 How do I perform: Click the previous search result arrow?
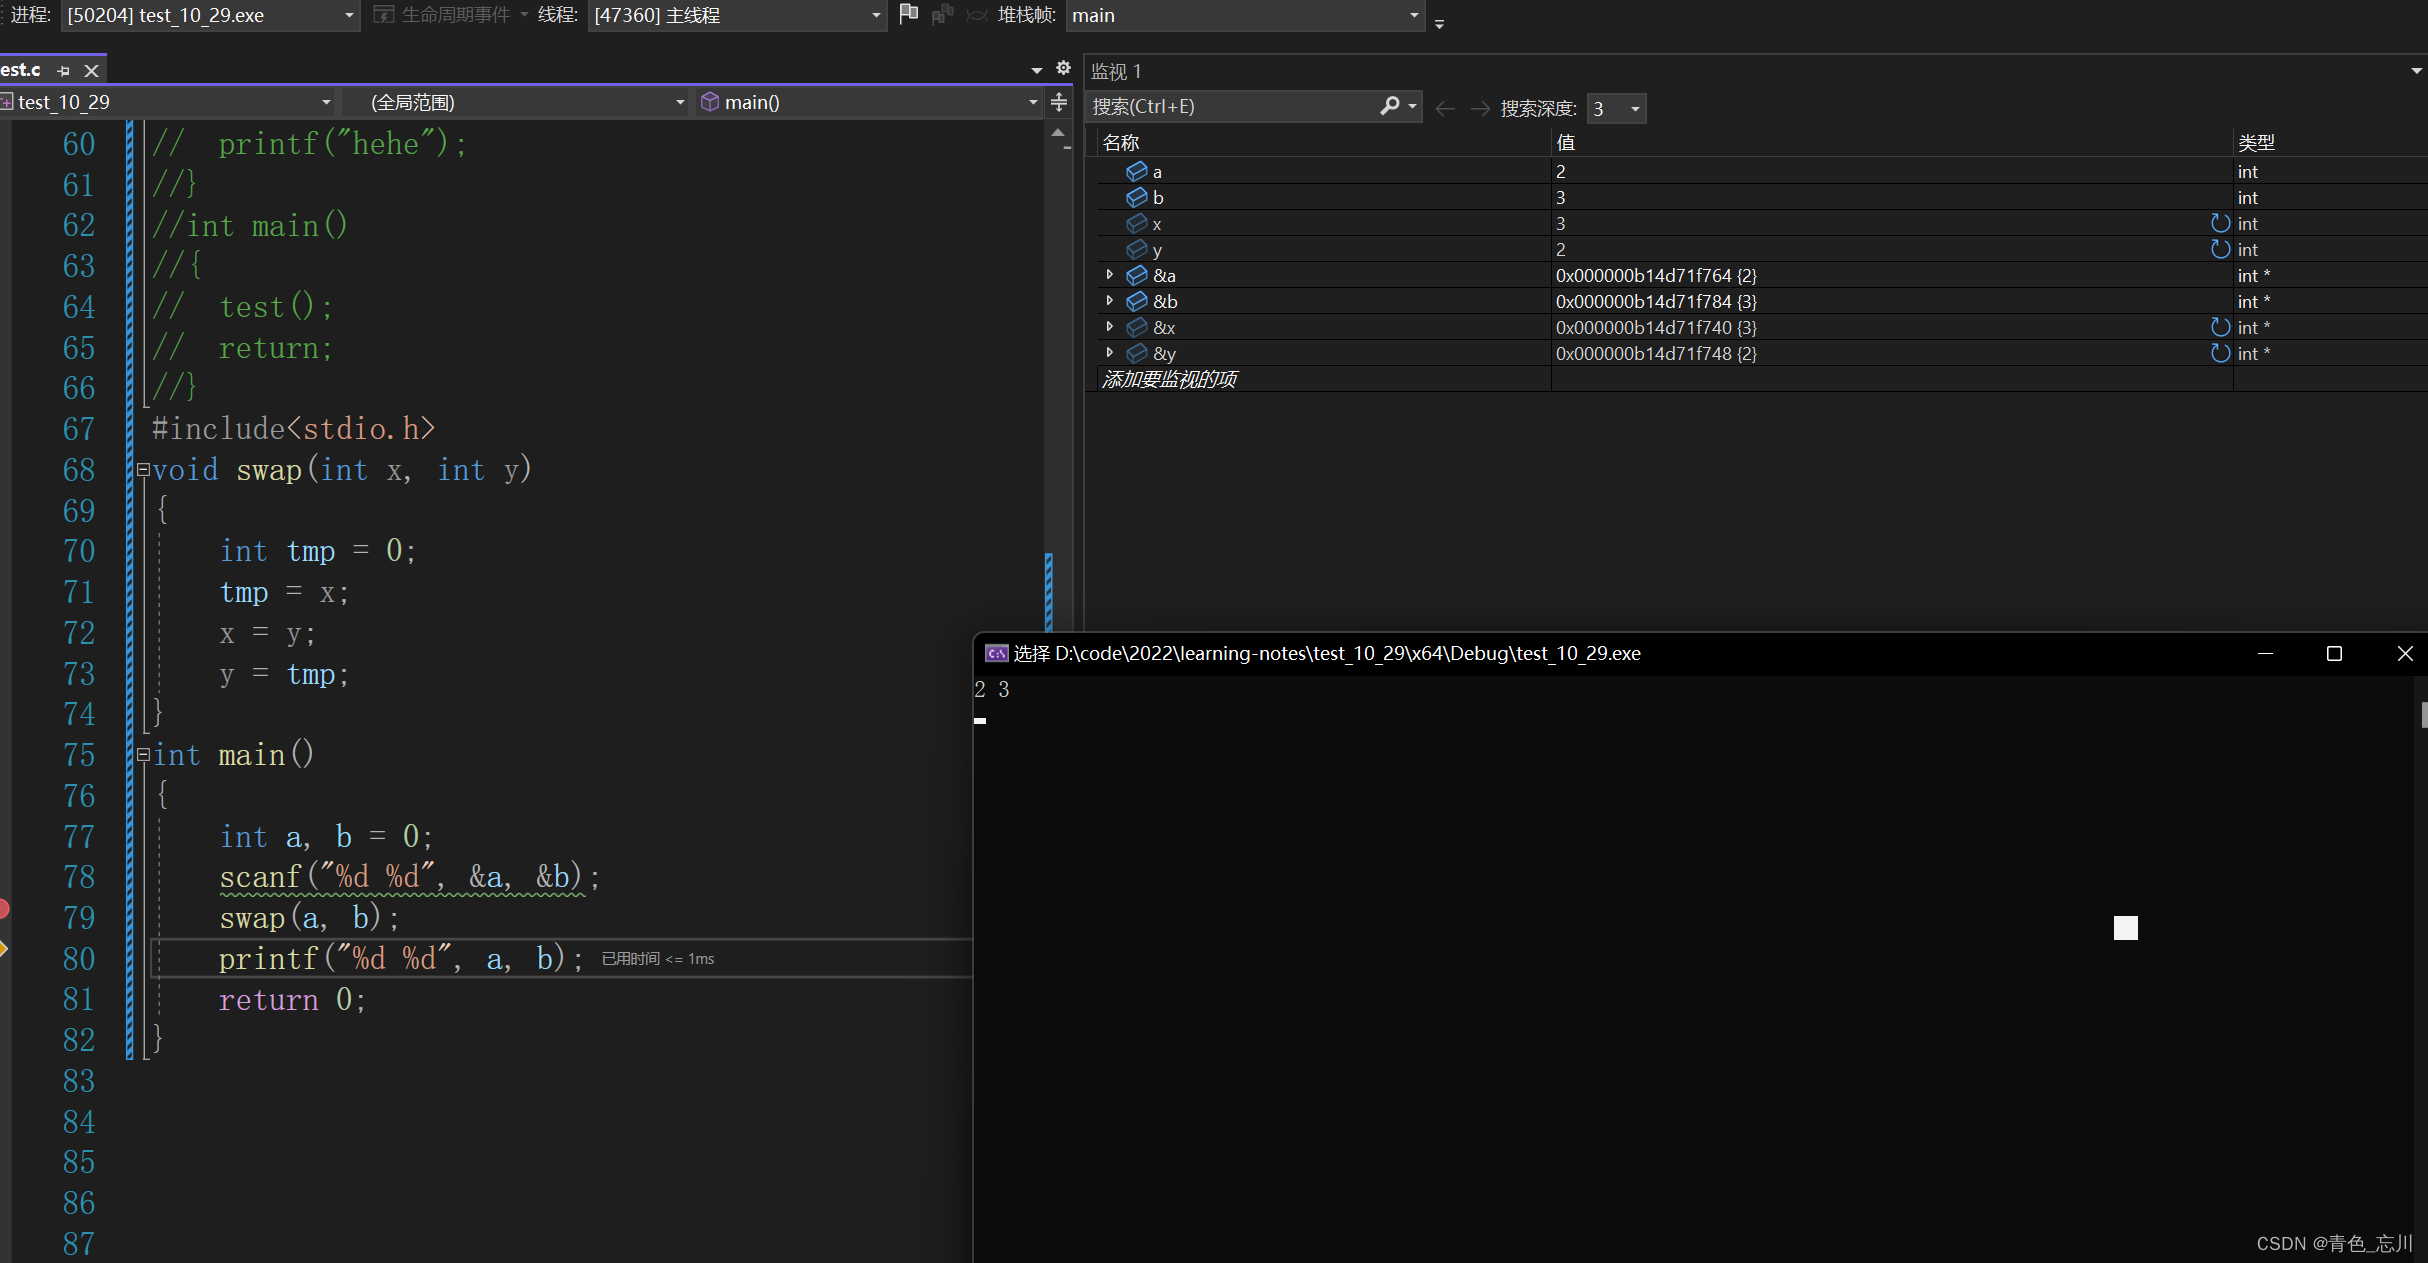click(1445, 108)
